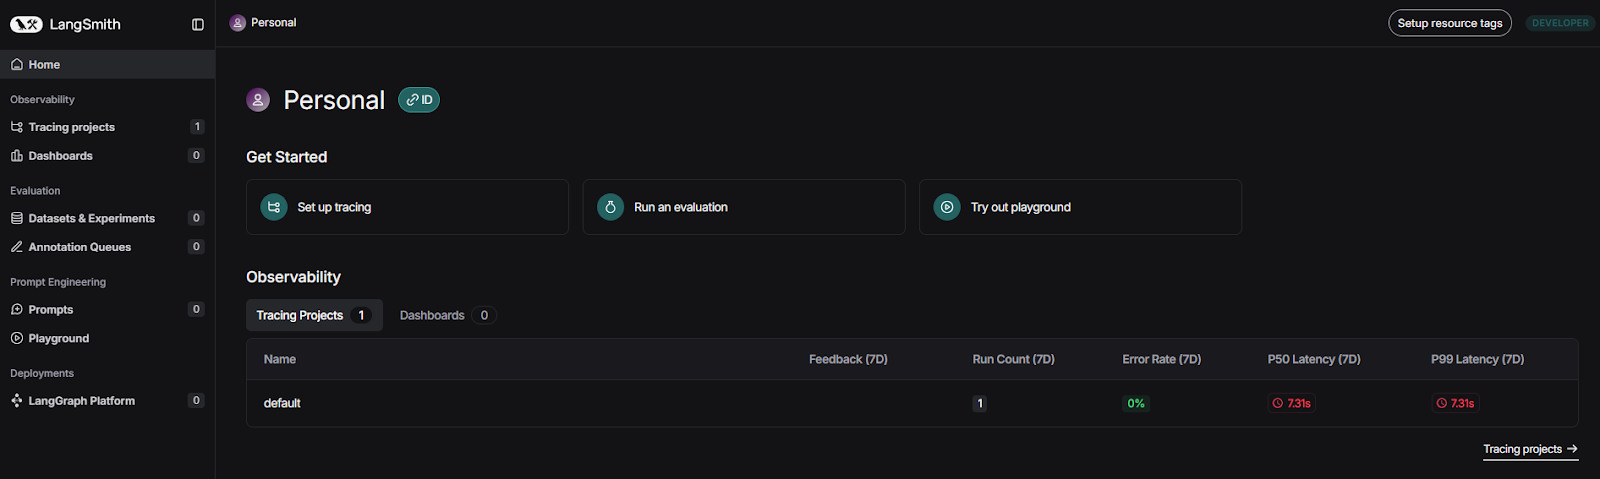Click the Dashboards sidebar icon

pos(17,156)
